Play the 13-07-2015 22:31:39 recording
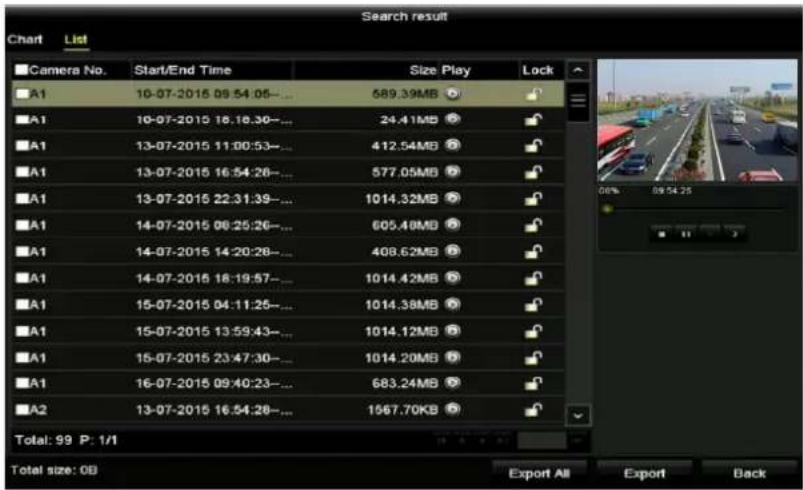The height and width of the screenshot is (490, 803). coord(453,198)
